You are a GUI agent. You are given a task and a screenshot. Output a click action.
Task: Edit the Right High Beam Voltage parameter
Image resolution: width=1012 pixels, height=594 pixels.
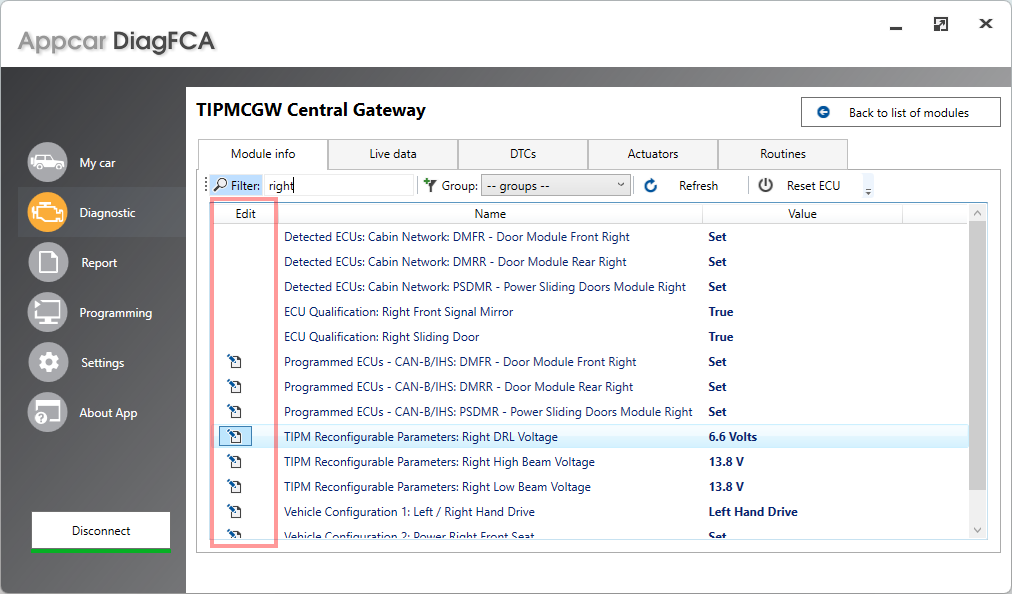[234, 461]
